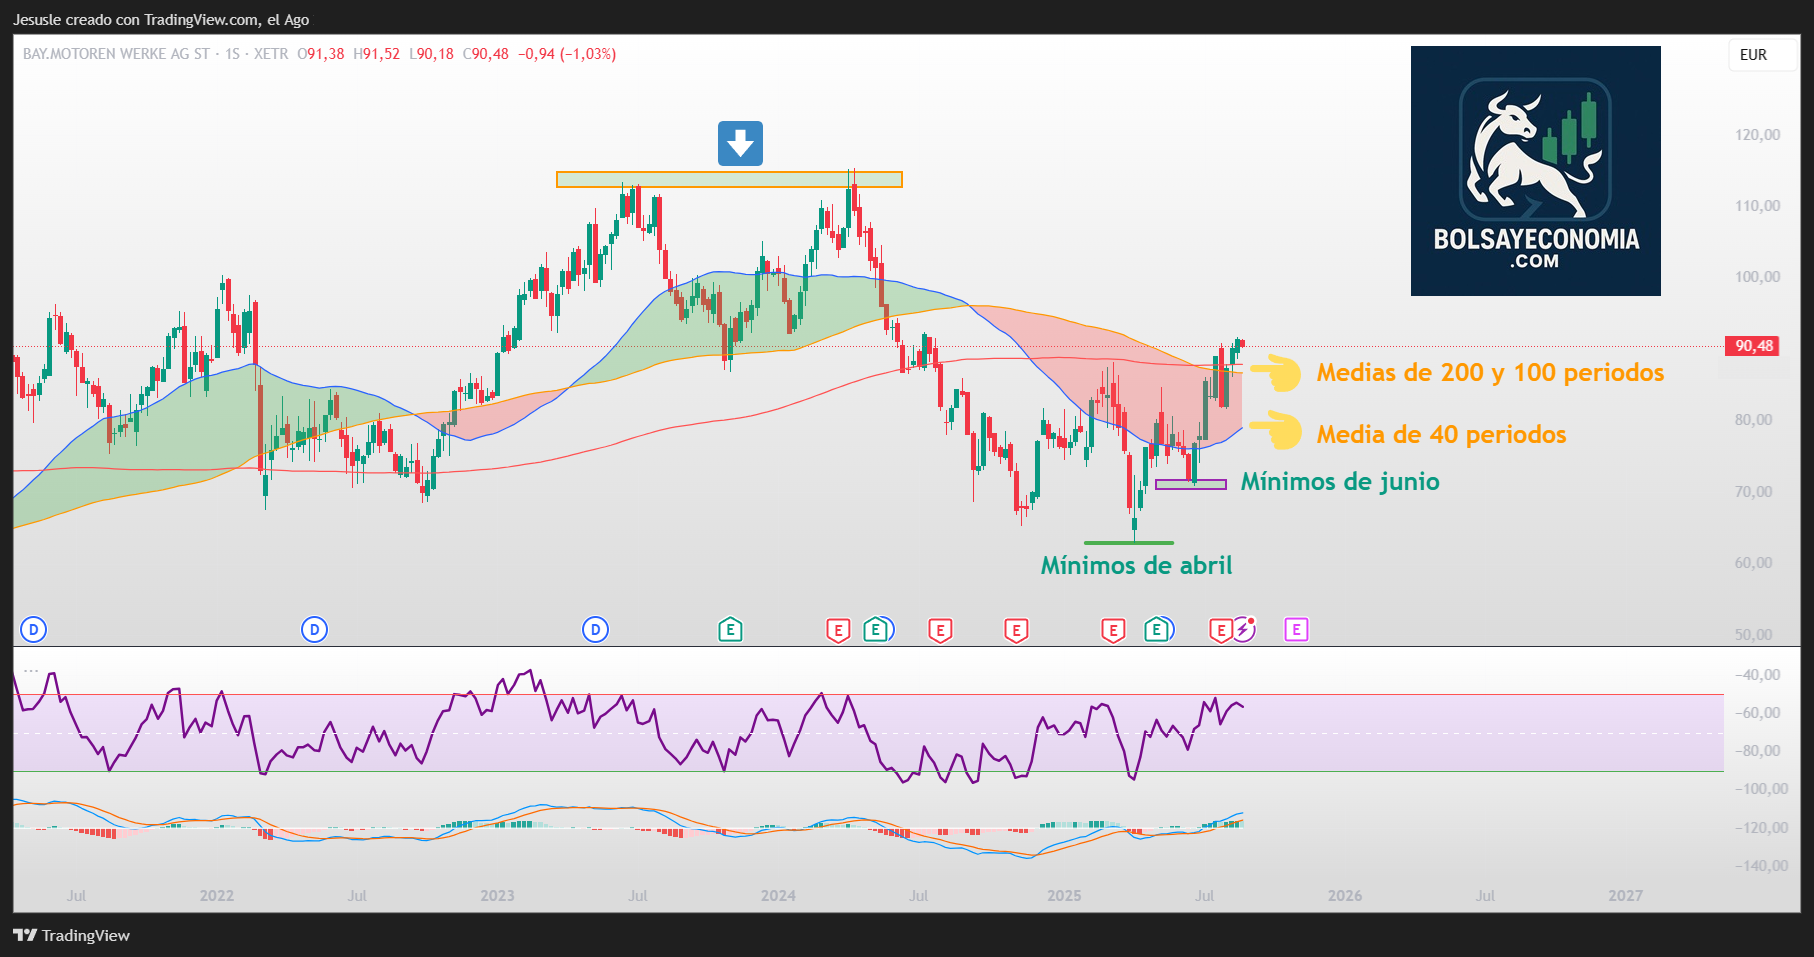Click the BOLSAYECONOMIA.COM logo
1814x957 pixels.
point(1535,171)
